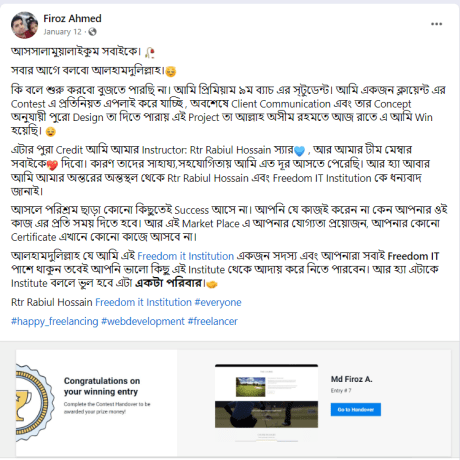Click Firoz Ahmed's profile picture
The image size is (460, 460).
(24, 25)
